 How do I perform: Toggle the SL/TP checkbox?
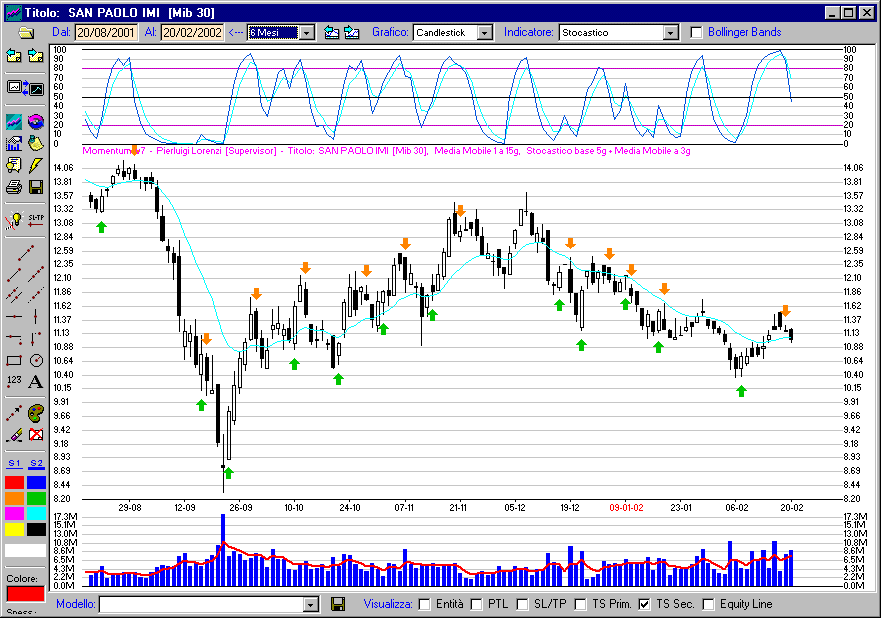click(x=523, y=604)
